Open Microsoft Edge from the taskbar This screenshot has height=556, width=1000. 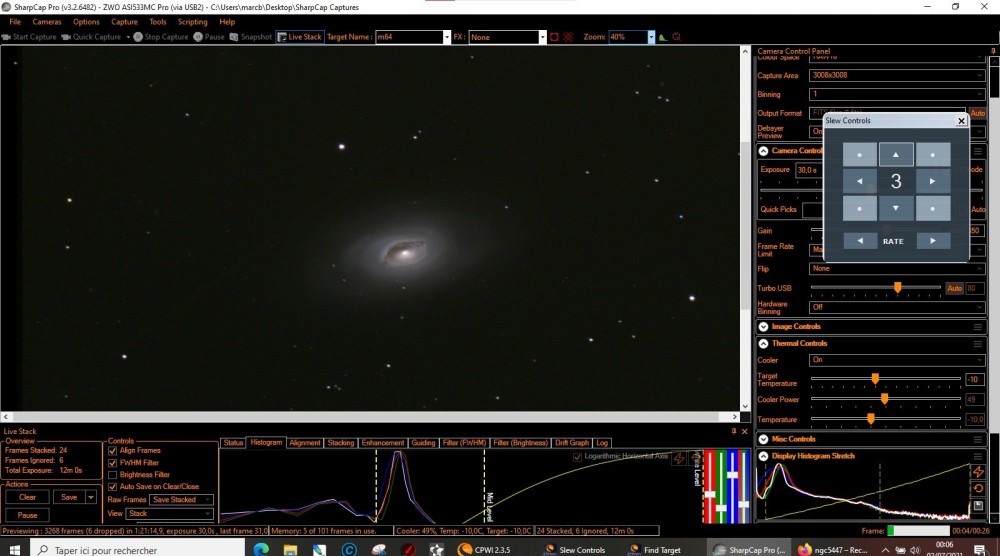261,549
